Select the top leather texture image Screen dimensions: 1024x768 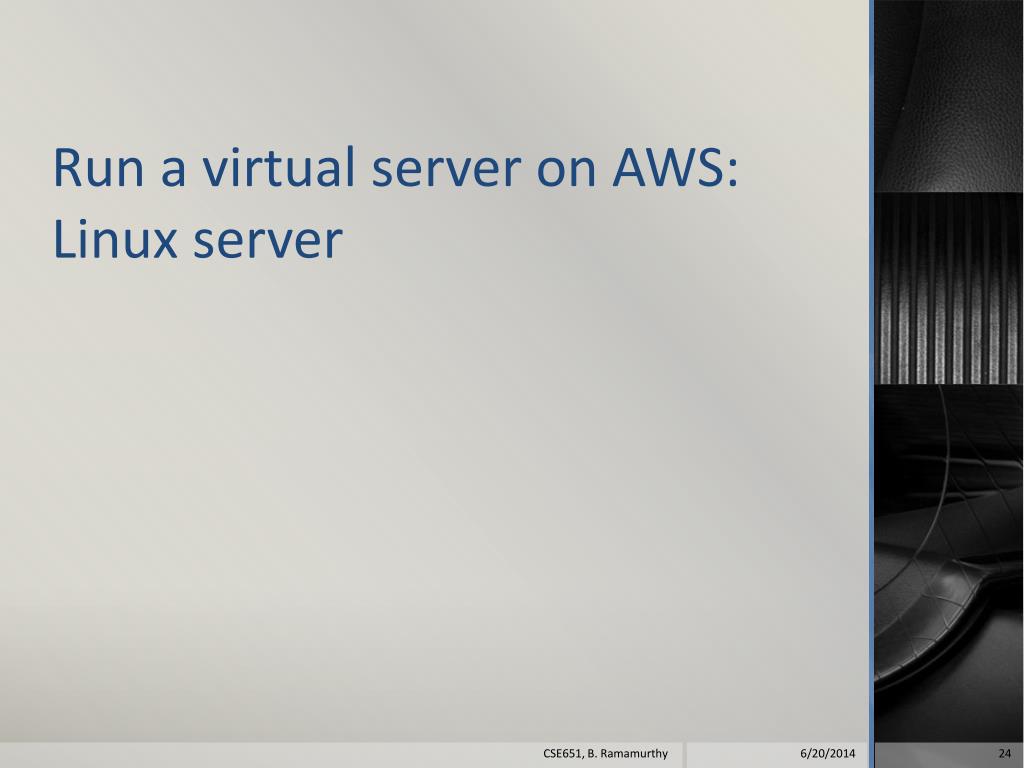click(949, 95)
